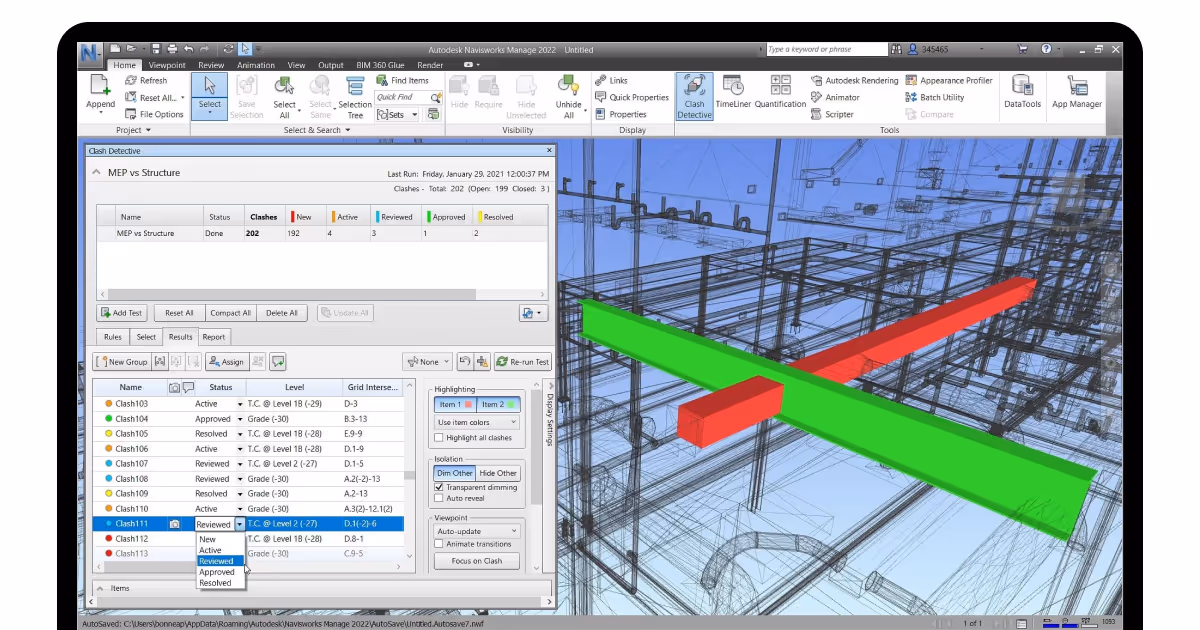Click the Quick Find input field

click(403, 97)
